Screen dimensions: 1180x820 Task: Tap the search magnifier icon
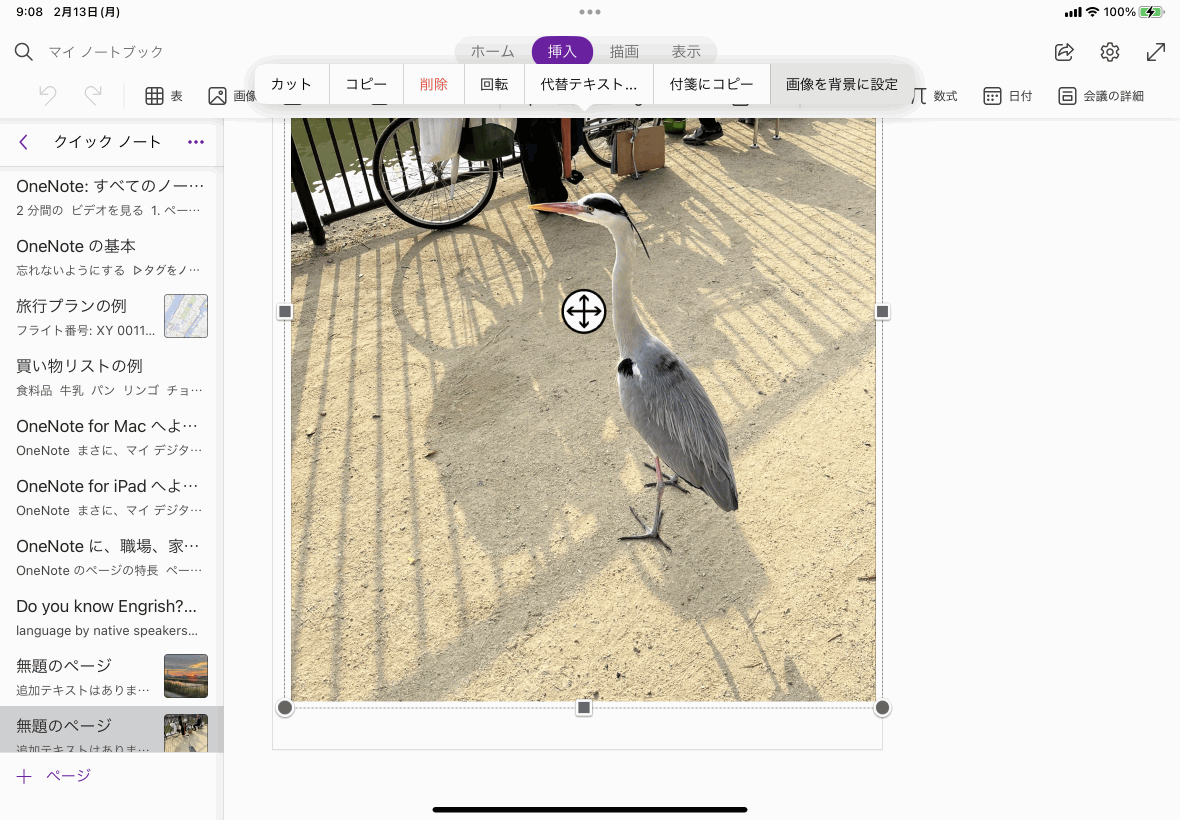[24, 52]
